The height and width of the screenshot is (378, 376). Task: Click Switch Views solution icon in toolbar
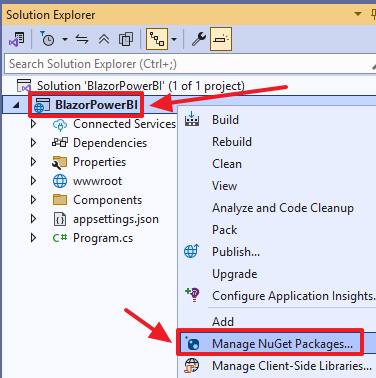coord(16,39)
